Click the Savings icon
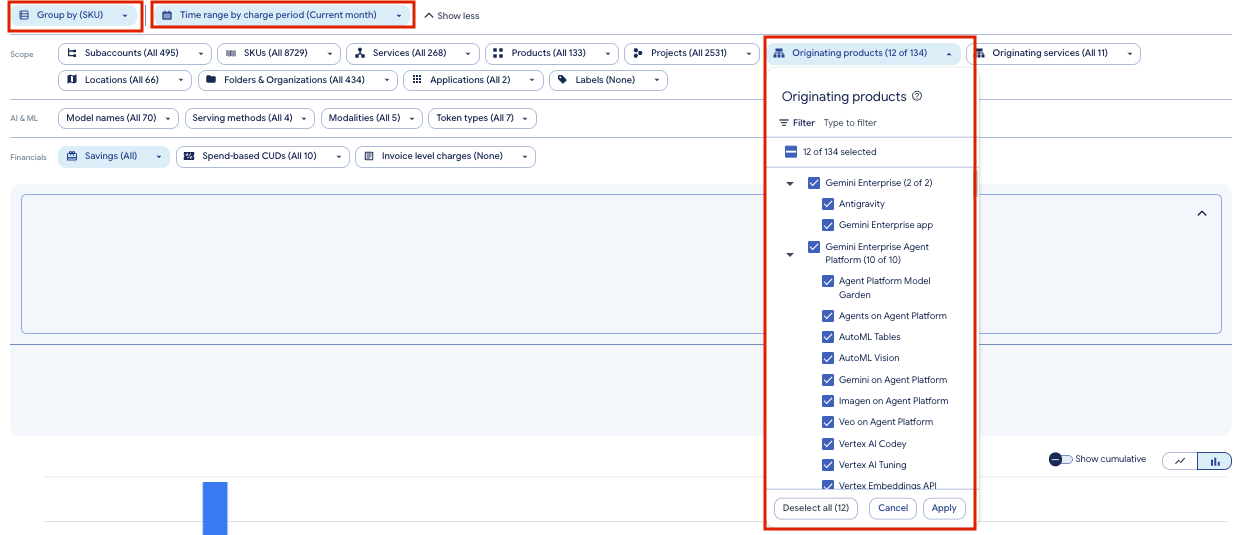The width and height of the screenshot is (1244, 535). coord(72,156)
